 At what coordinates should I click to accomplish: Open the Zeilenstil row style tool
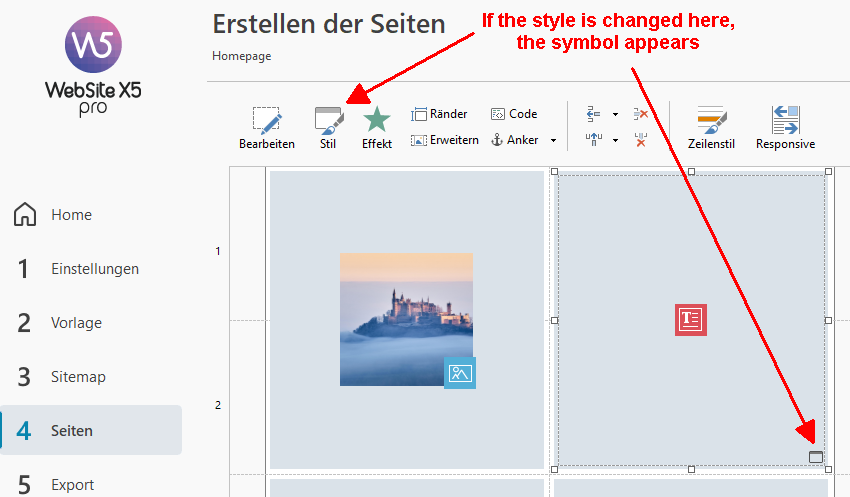click(x=711, y=127)
